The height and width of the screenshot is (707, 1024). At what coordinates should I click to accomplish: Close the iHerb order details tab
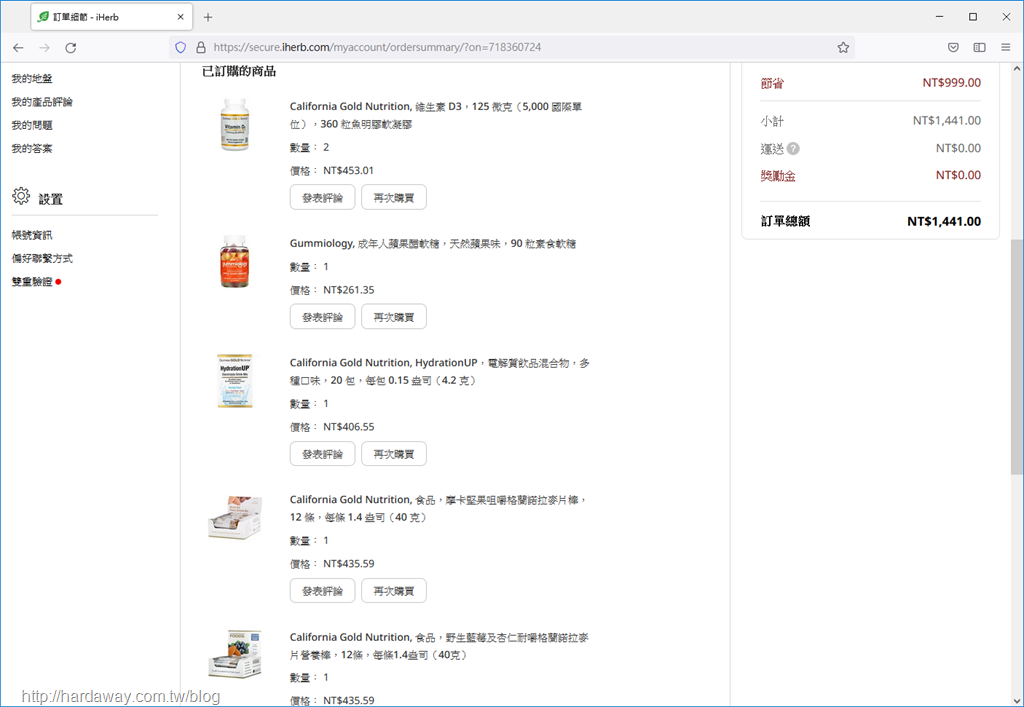[x=180, y=17]
